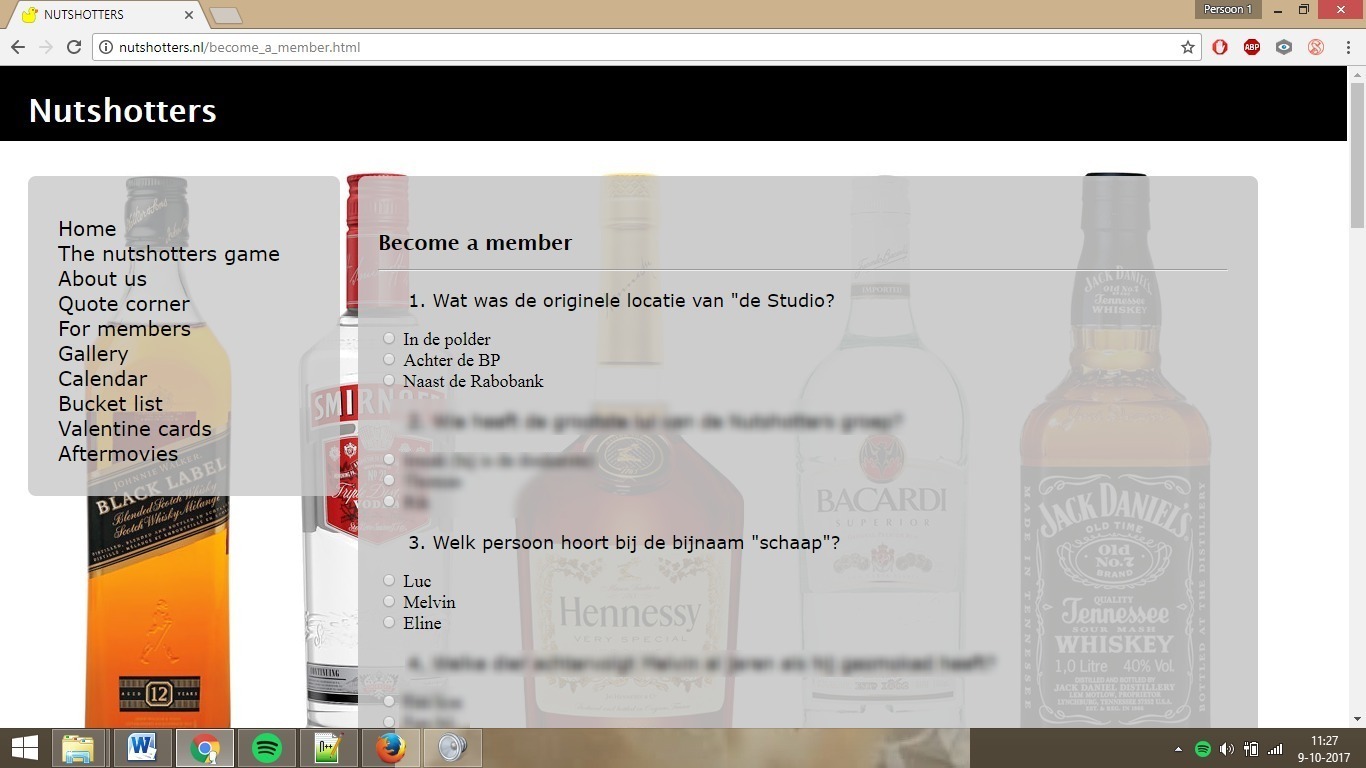Image resolution: width=1366 pixels, height=768 pixels.
Task: Click the Persoon 1 profile button
Action: click(x=1228, y=9)
